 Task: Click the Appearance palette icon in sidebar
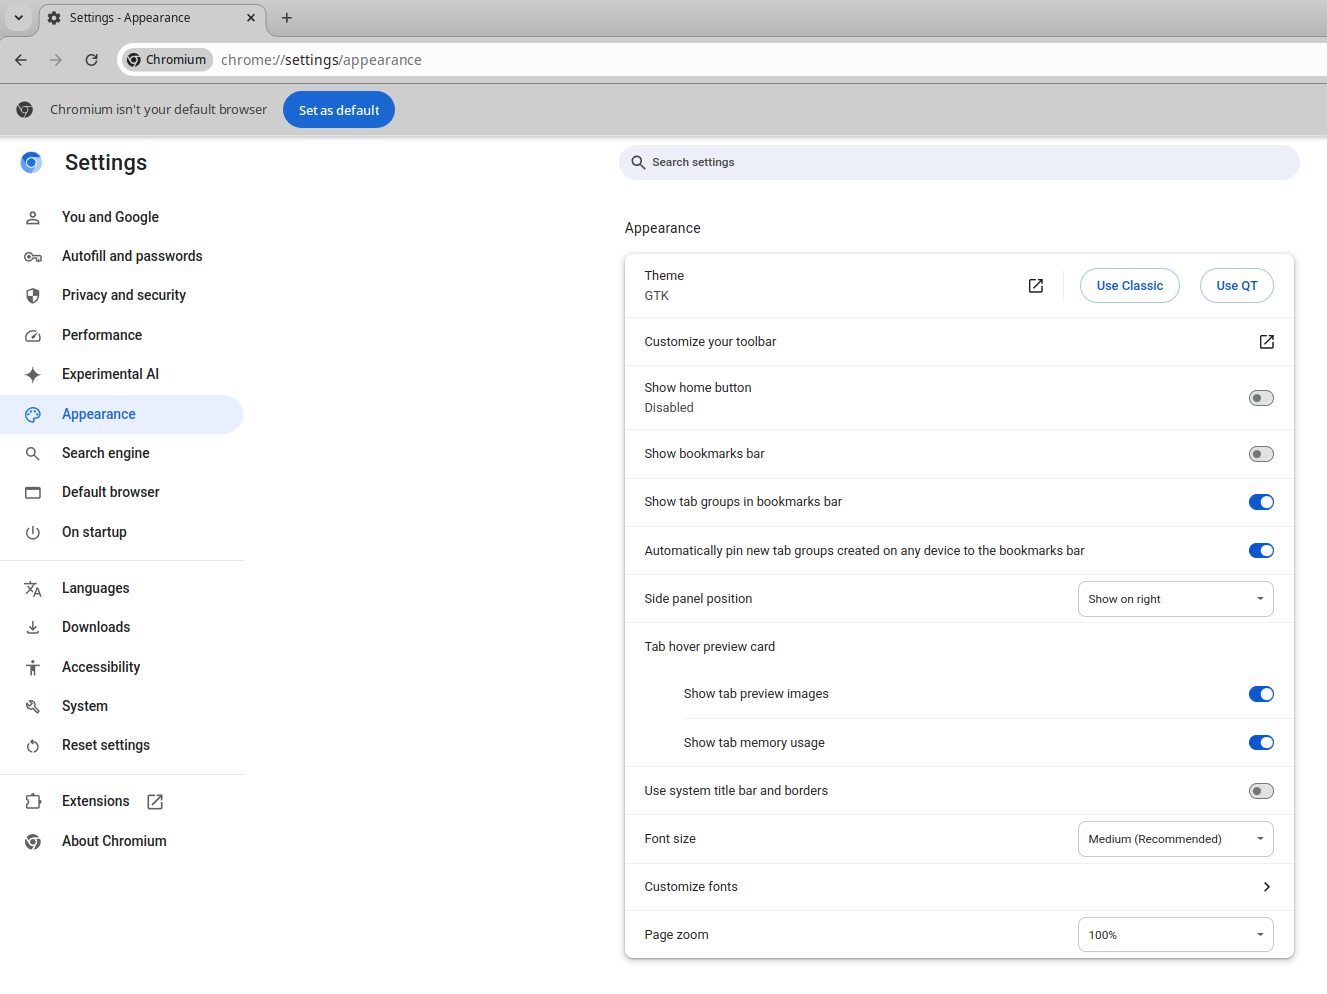(33, 414)
